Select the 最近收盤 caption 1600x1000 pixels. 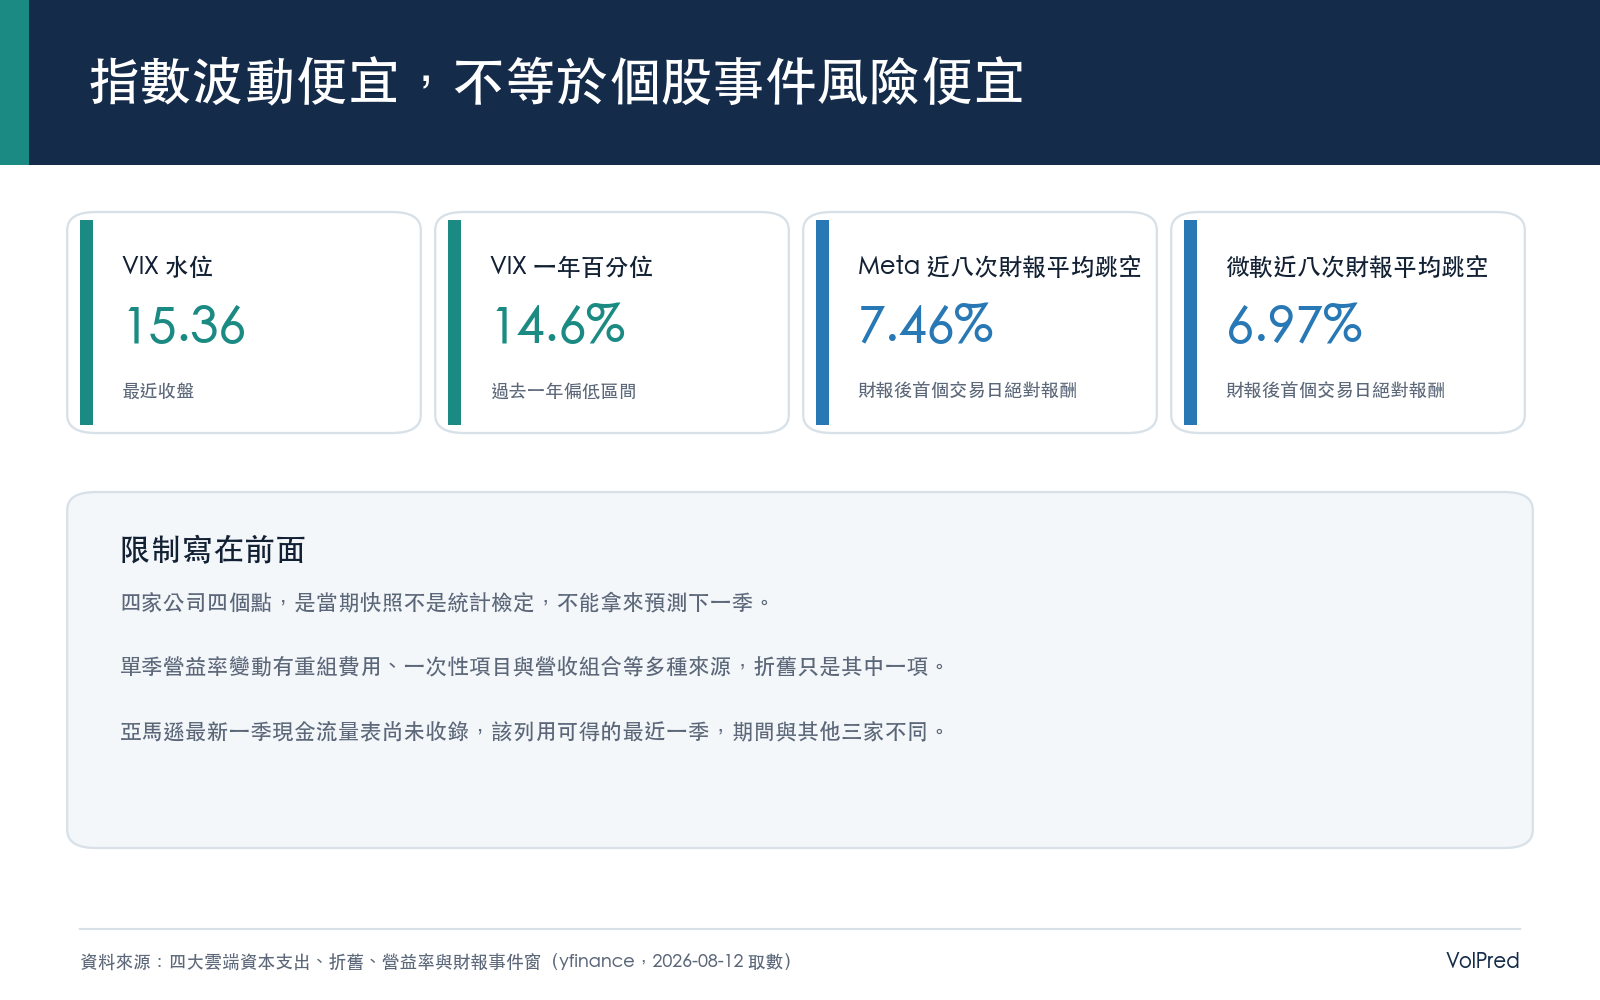point(158,391)
